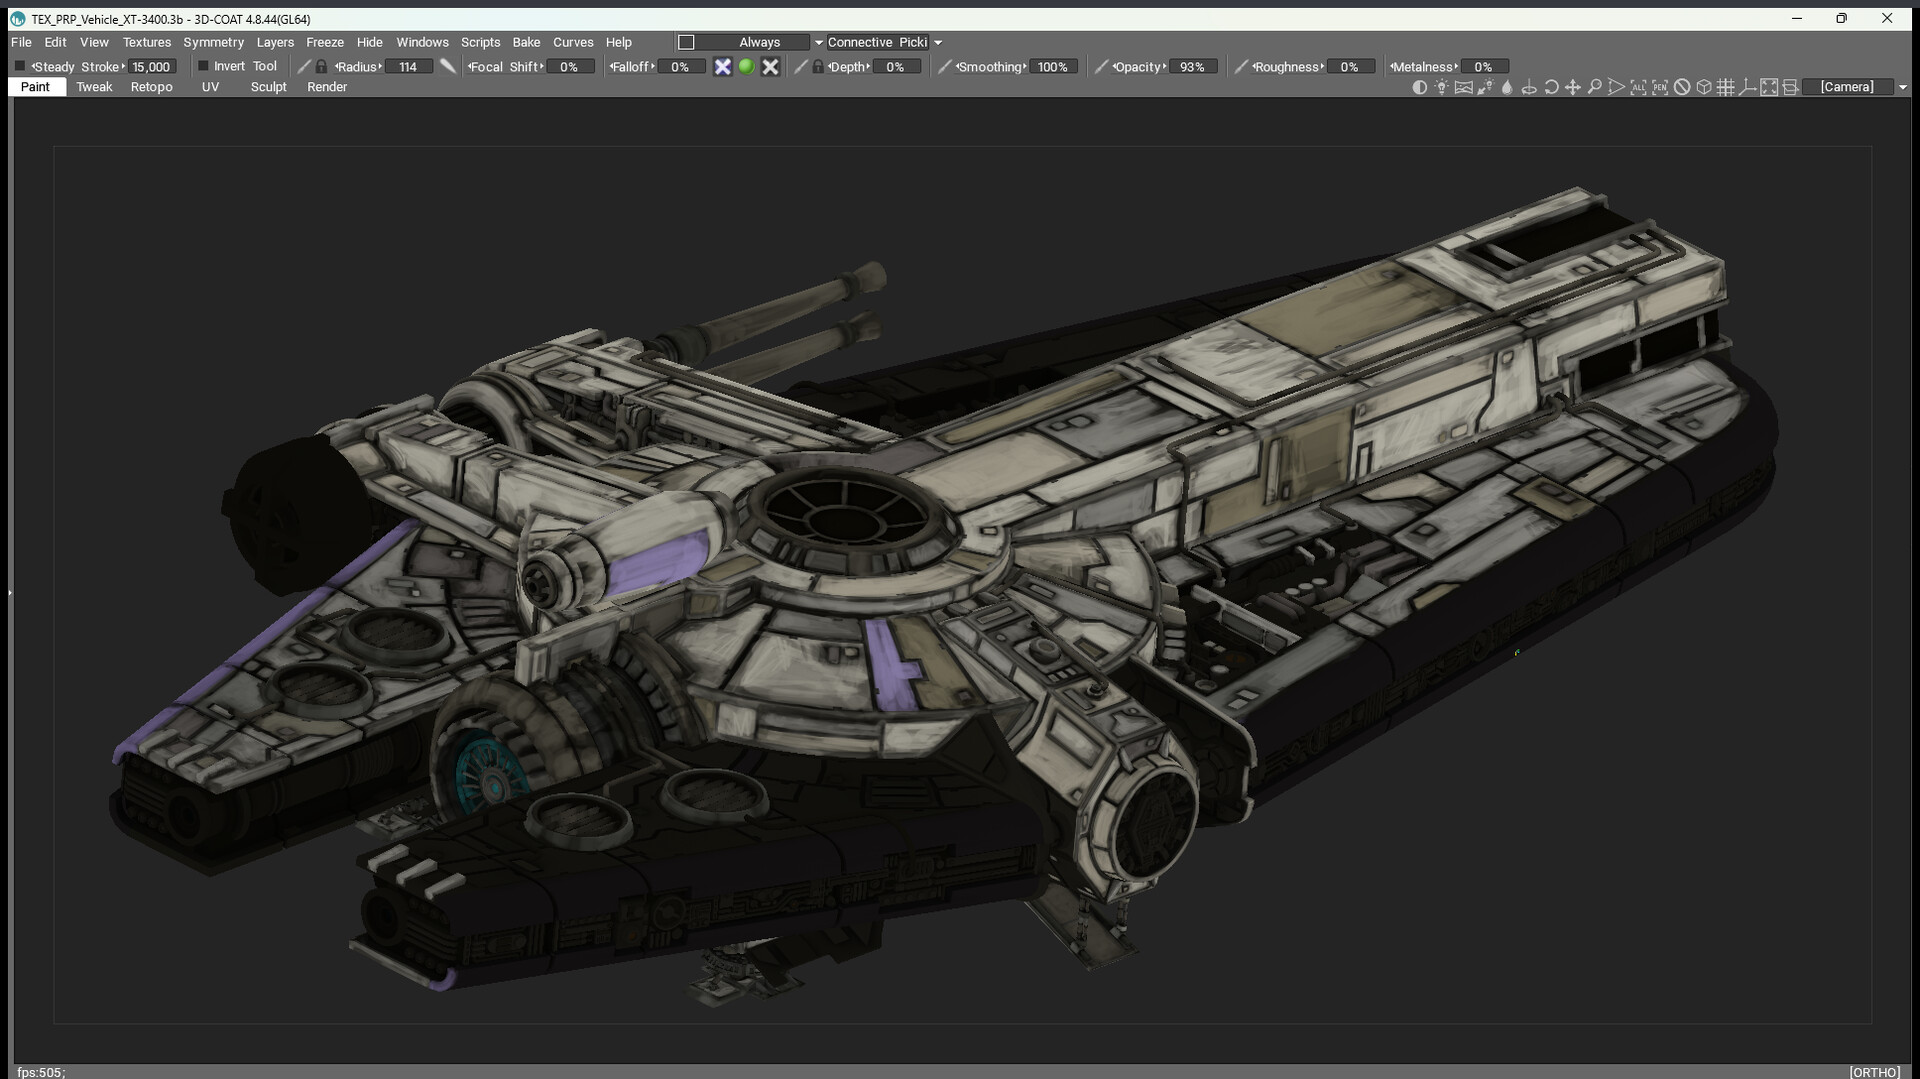This screenshot has width=1920, height=1079.
Task: Enable the Steady Stroke checkbox
Action: tap(20, 66)
